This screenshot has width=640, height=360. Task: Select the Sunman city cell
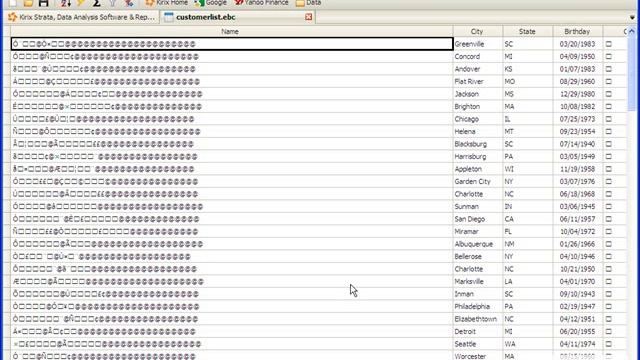[x=478, y=207]
